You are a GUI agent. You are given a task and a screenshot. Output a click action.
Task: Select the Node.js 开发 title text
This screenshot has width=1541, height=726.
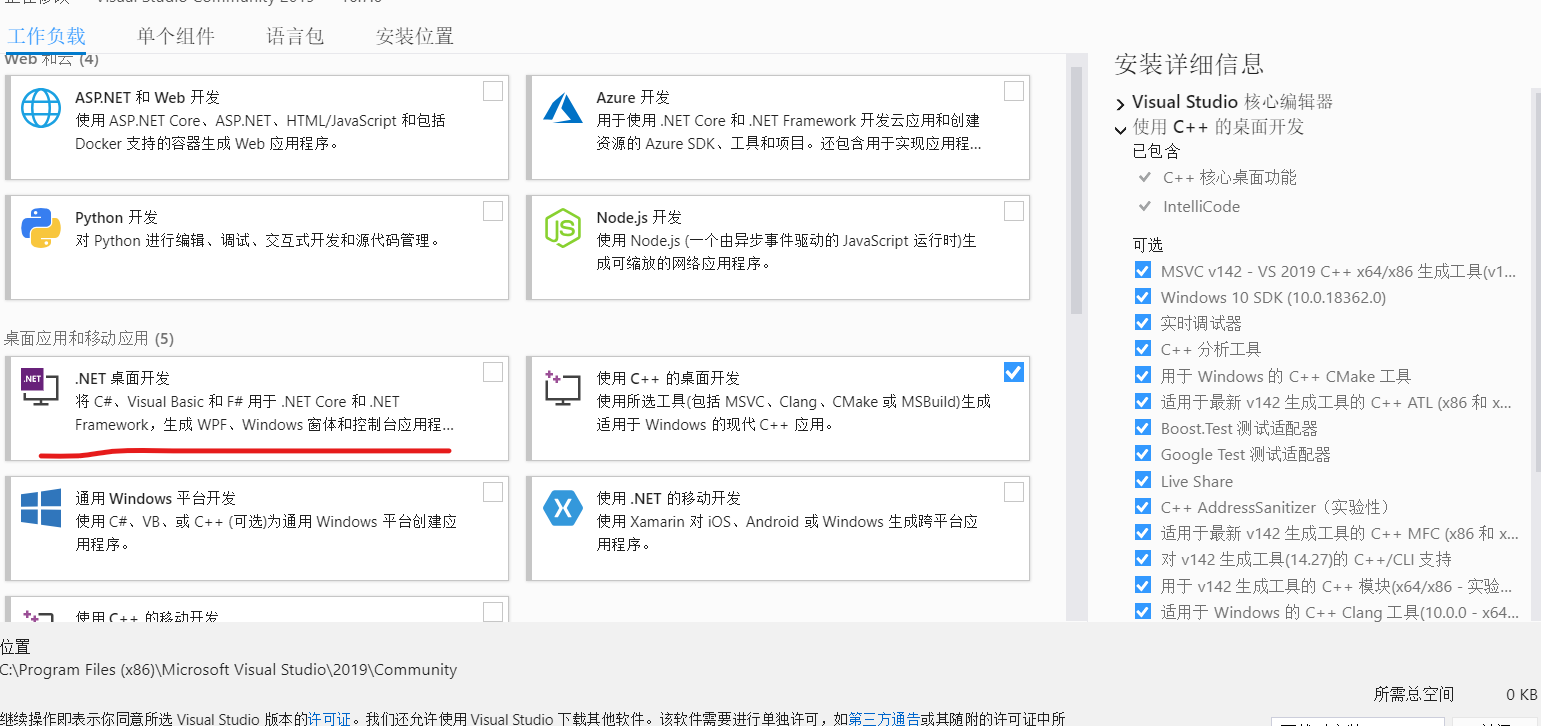pyautogui.click(x=639, y=217)
